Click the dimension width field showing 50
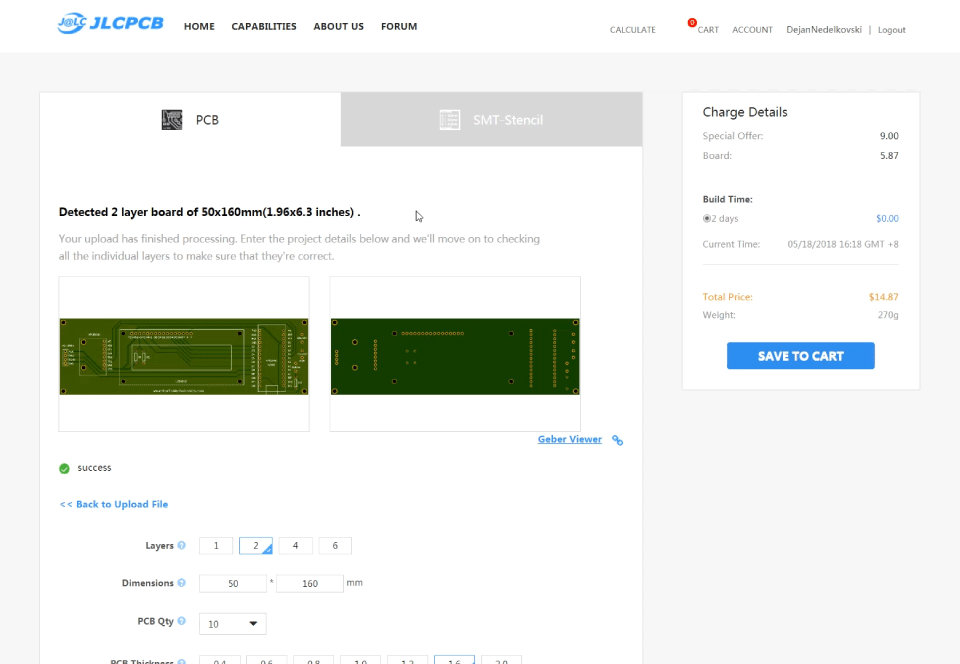The image size is (960, 664). coord(233,583)
